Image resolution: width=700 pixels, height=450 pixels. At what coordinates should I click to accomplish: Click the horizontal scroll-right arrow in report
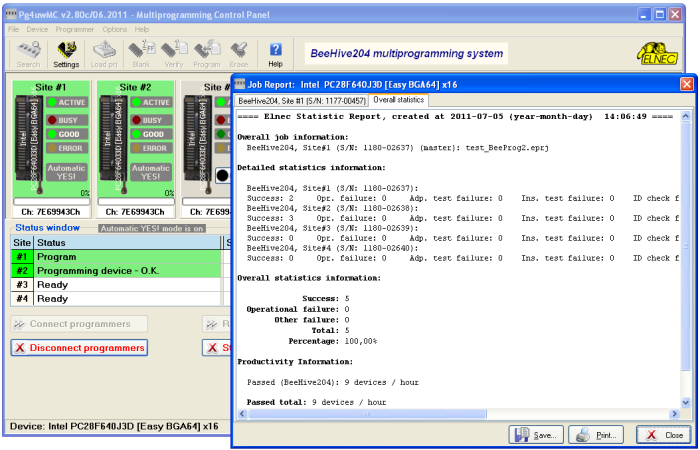675,414
